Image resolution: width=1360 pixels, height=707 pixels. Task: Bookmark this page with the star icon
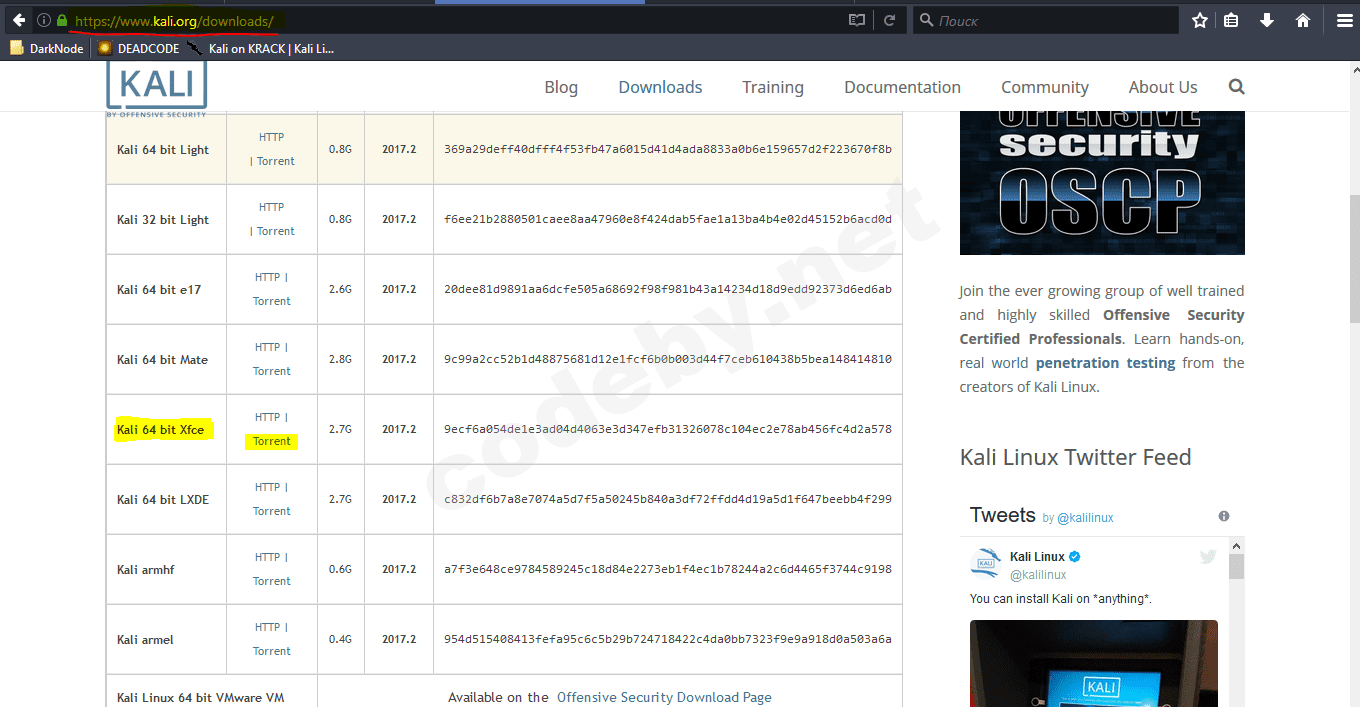coord(1200,20)
